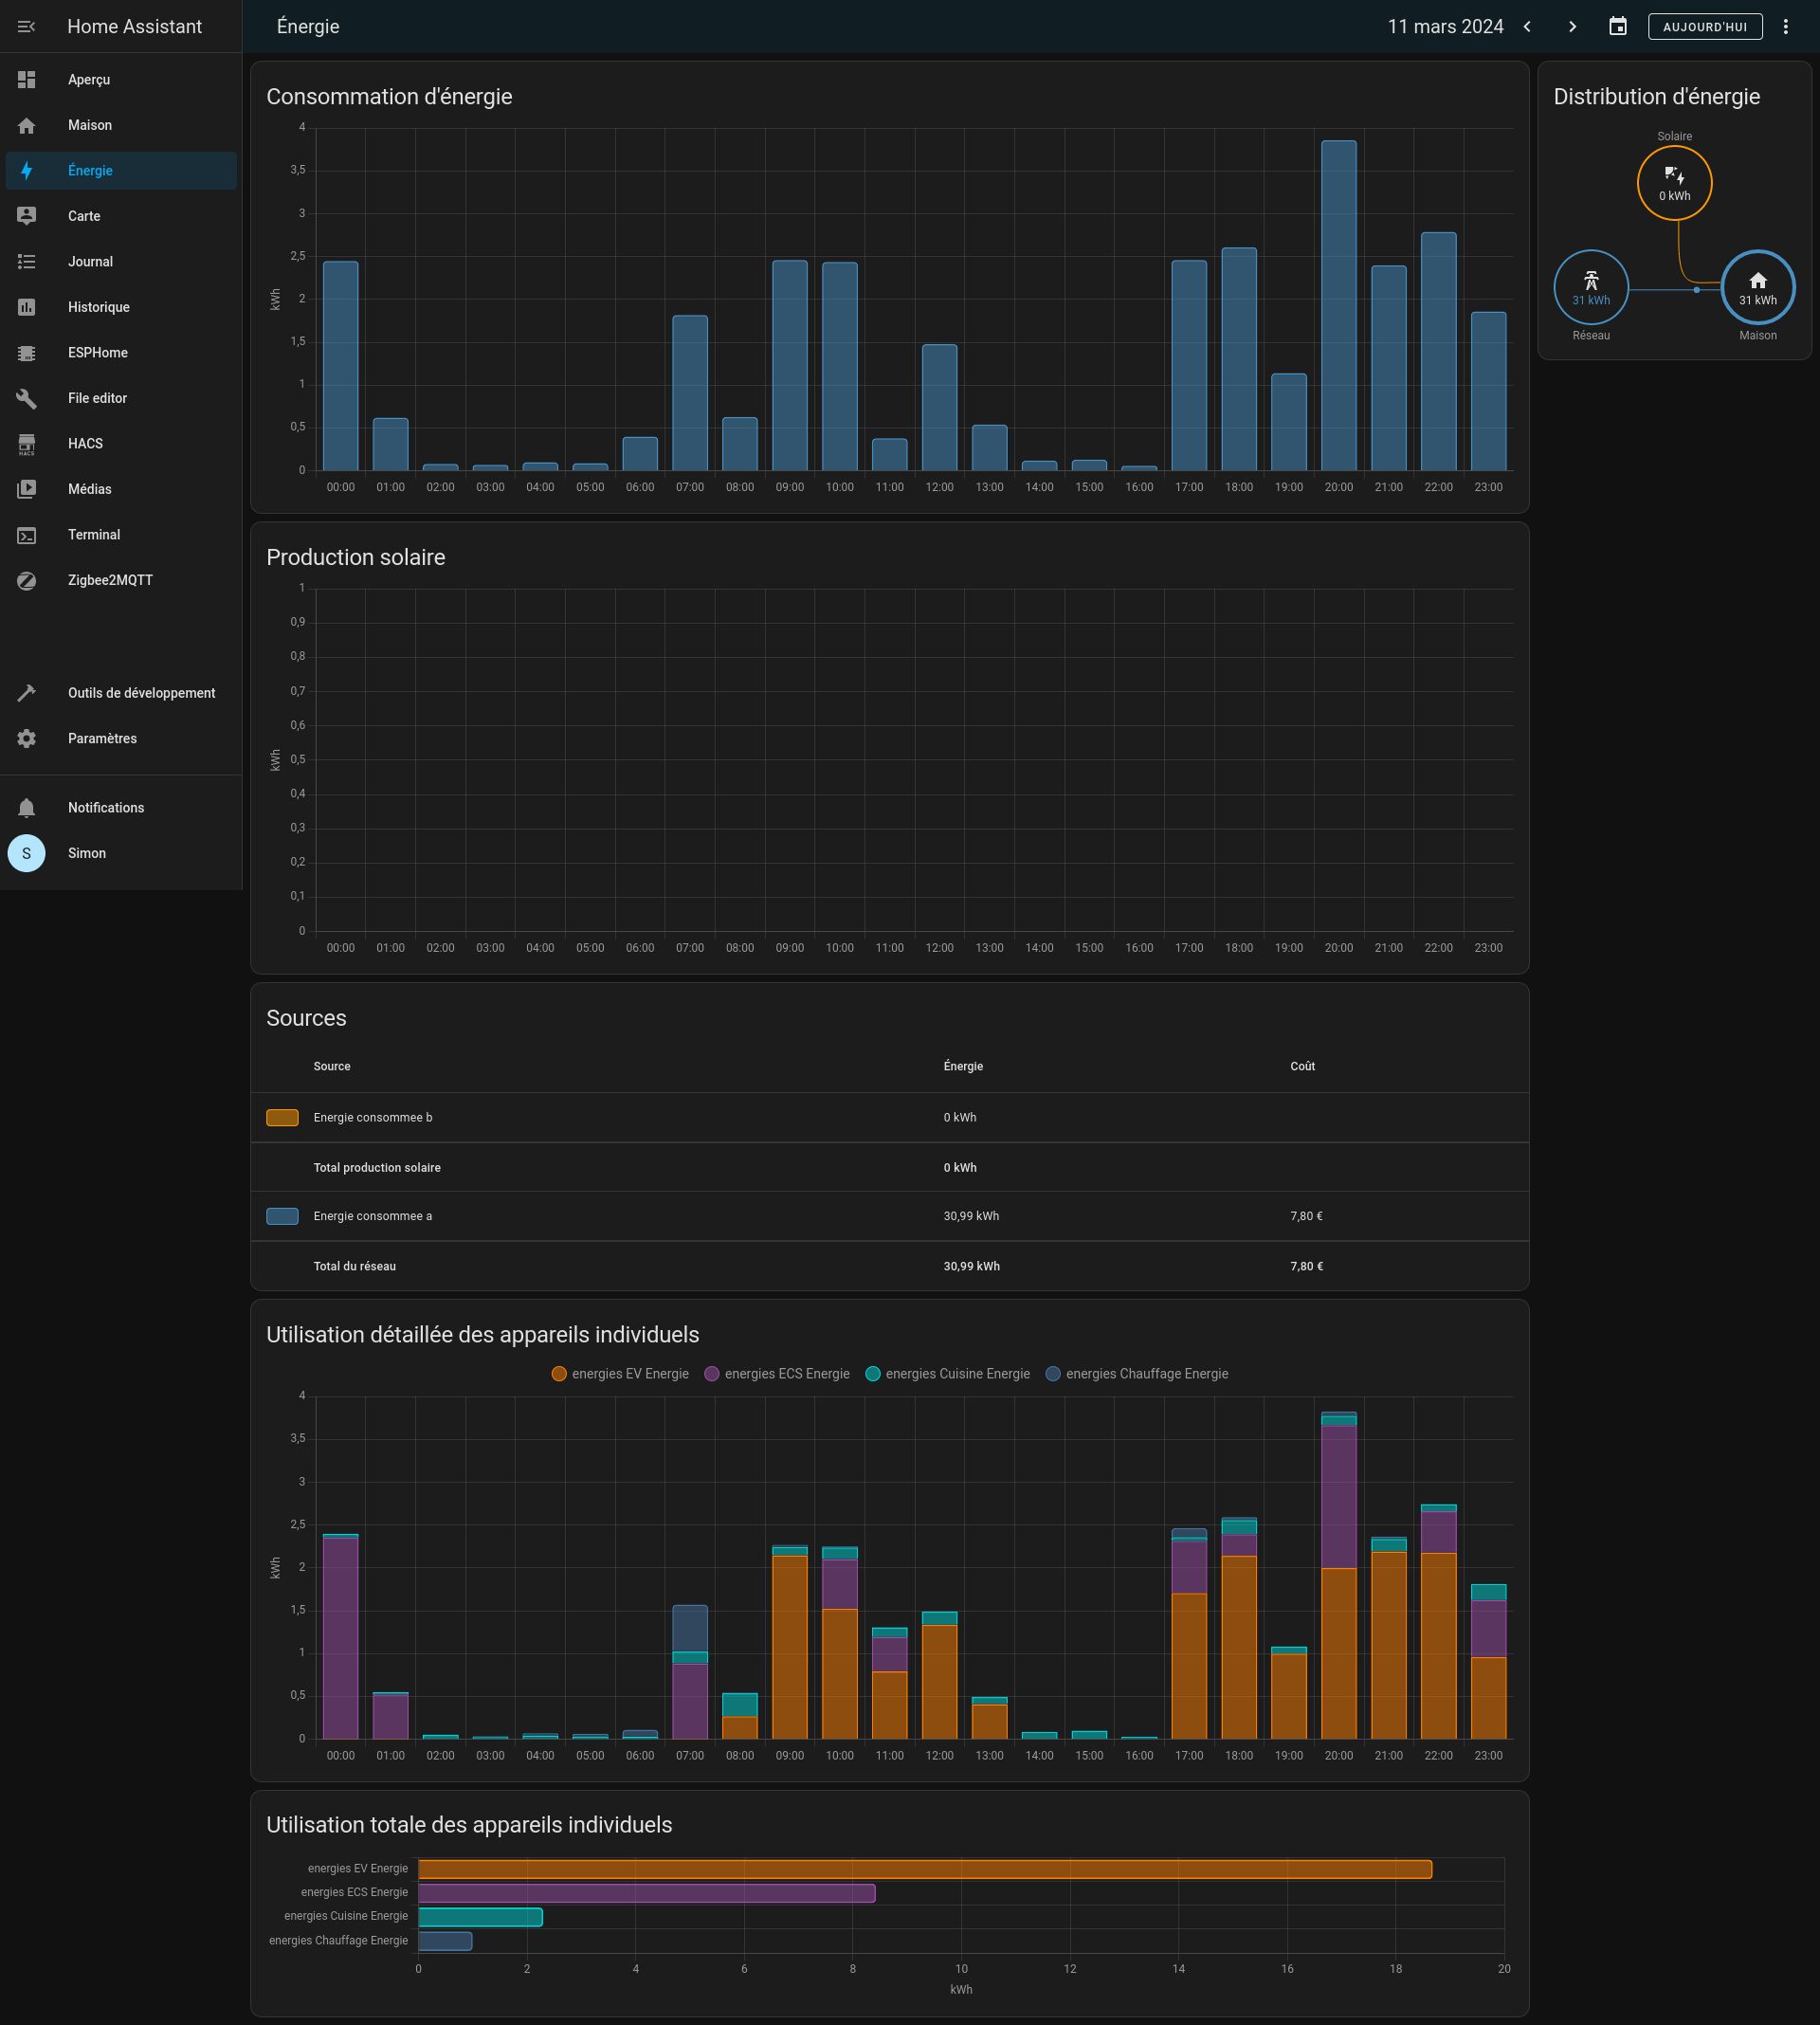Screen dimensions: 1820x2025
Task: Open the Paramètres gear icon
Action: [x=27, y=739]
